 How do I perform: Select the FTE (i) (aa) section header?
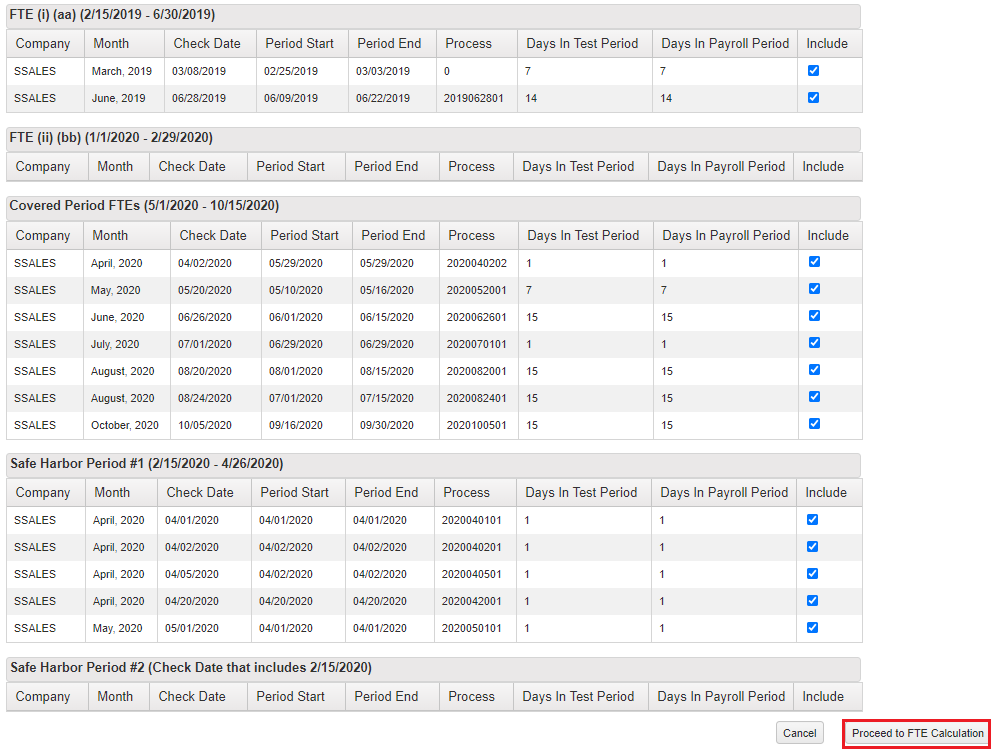point(433,15)
